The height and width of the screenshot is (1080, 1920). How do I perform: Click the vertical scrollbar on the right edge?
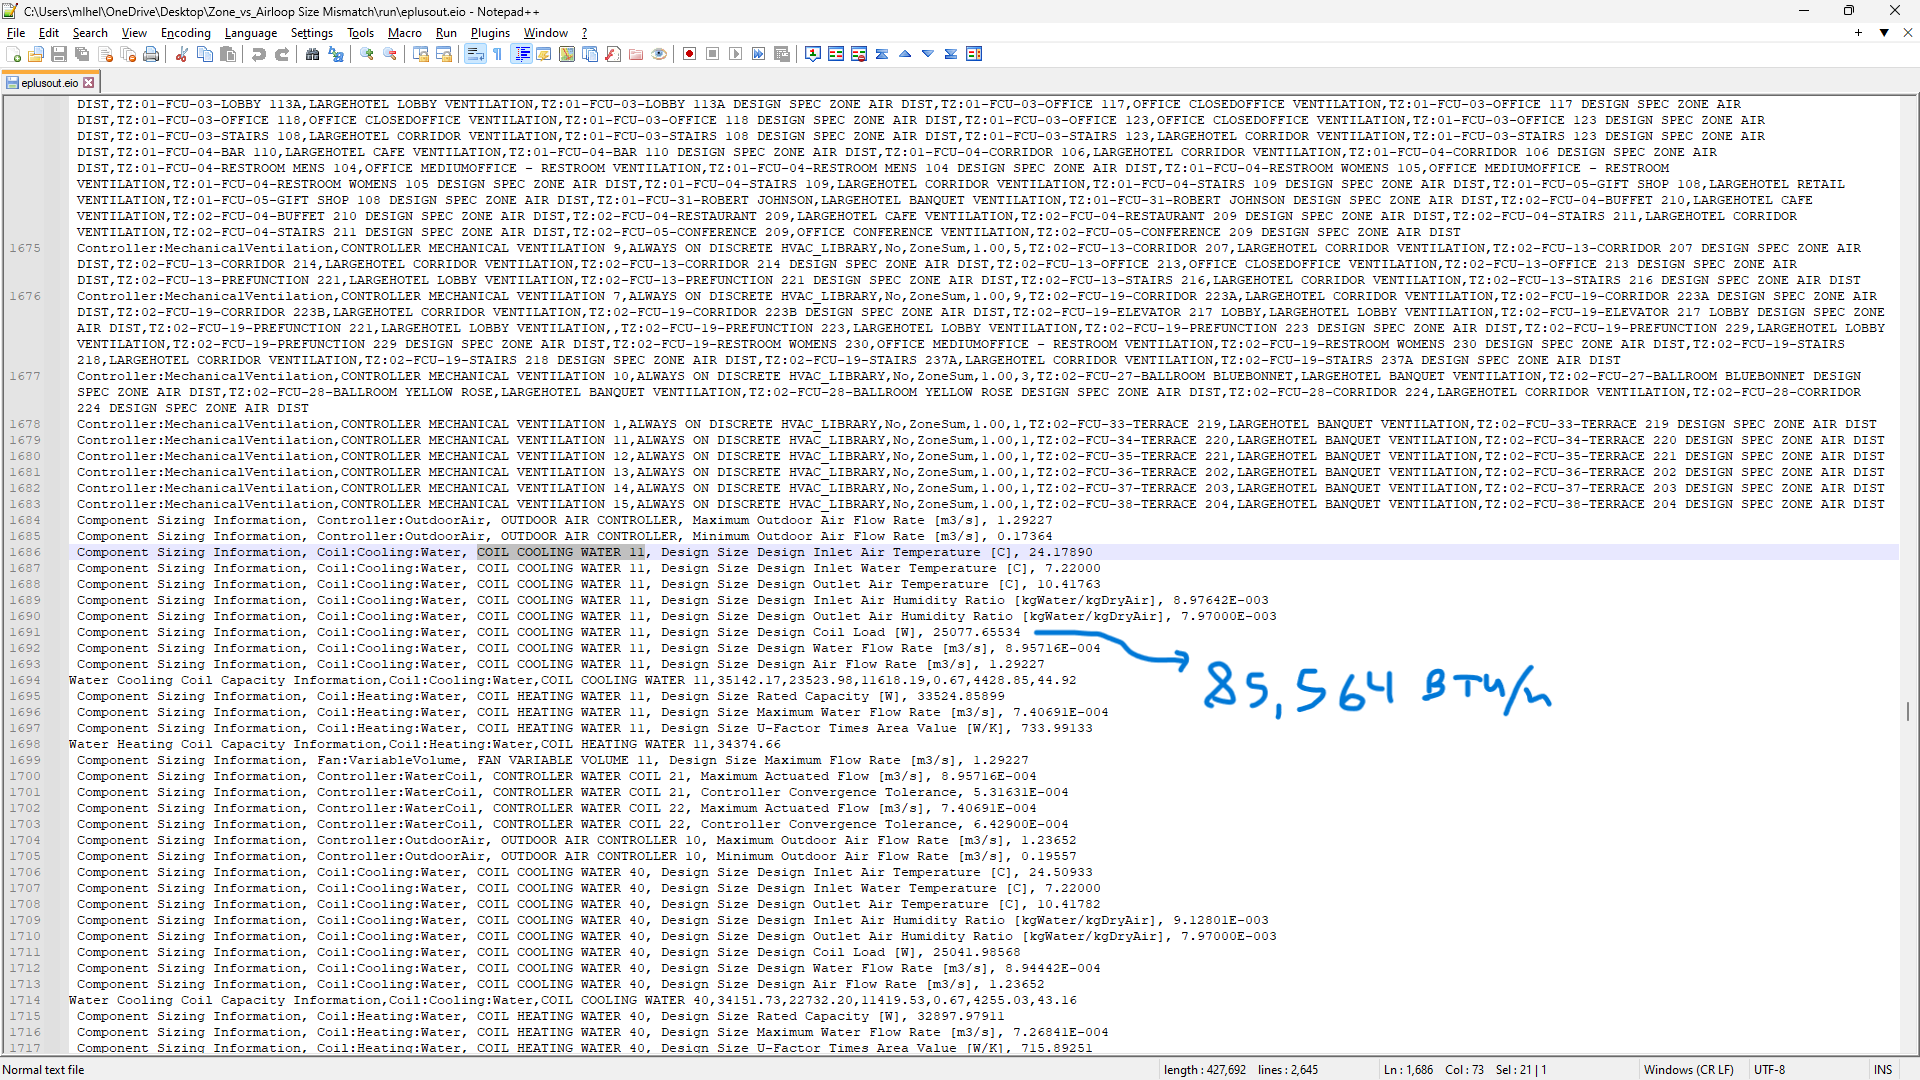(1908, 710)
